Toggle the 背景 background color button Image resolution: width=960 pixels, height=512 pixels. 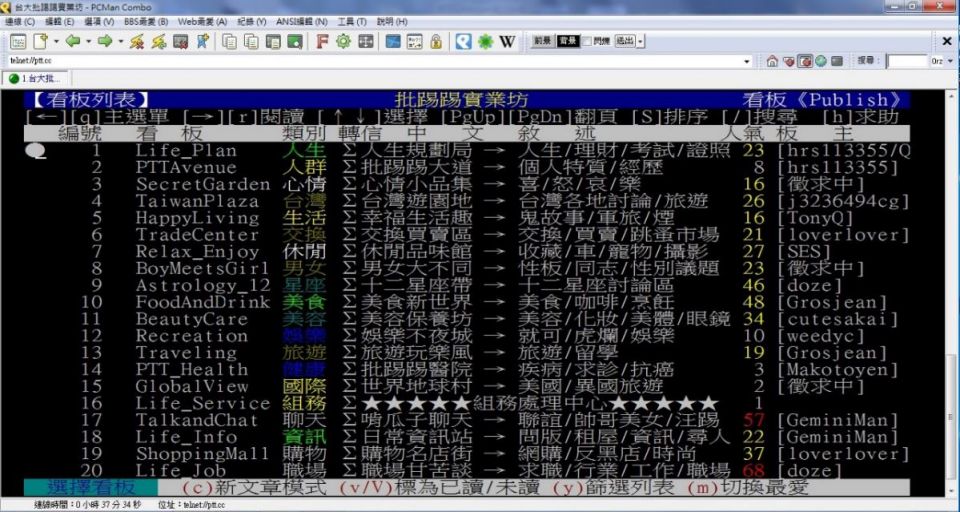[568, 41]
